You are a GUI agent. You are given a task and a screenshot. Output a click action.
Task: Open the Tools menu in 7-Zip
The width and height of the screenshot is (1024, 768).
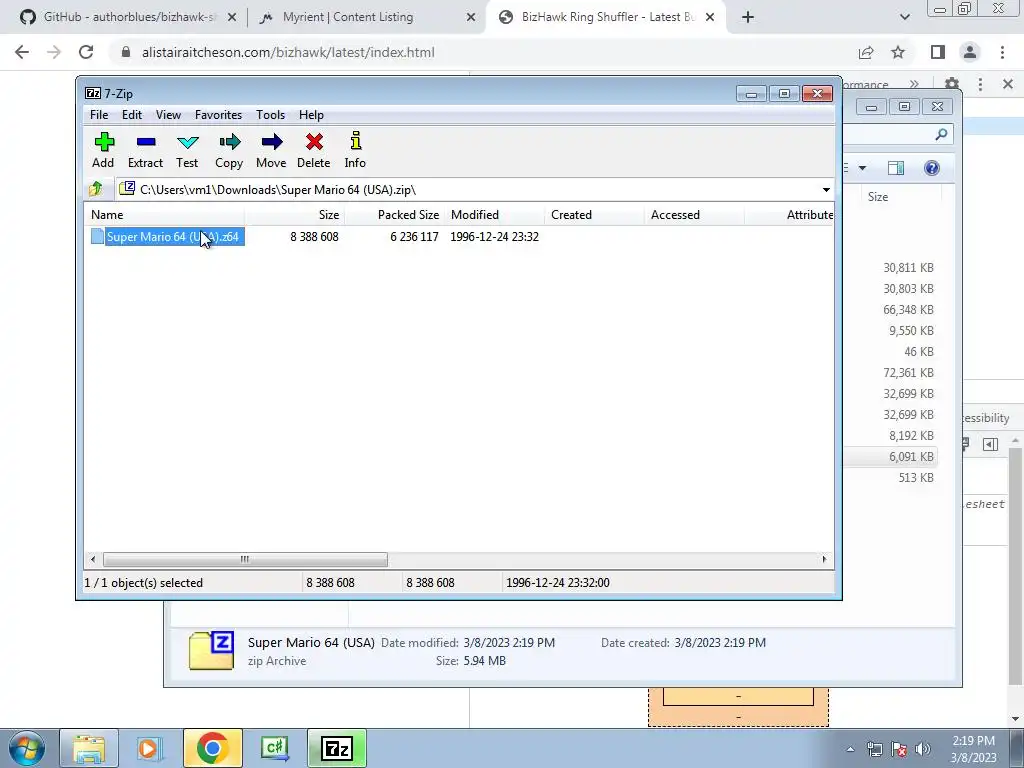pos(270,115)
